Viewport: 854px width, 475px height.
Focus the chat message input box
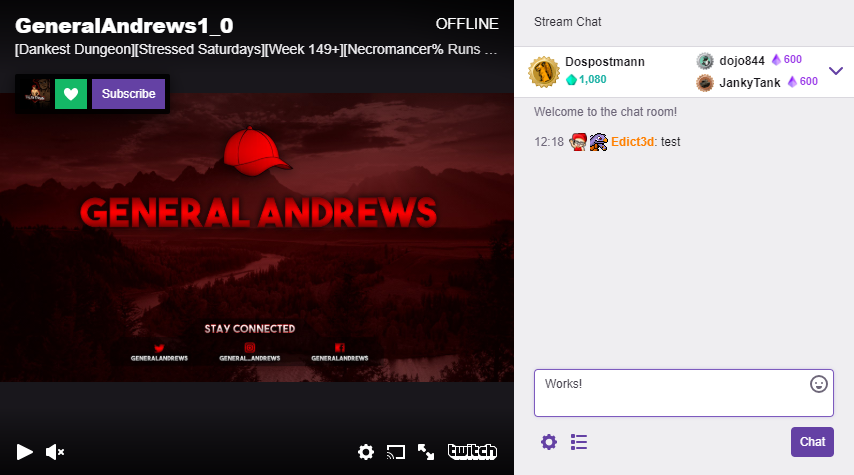pyautogui.click(x=684, y=393)
